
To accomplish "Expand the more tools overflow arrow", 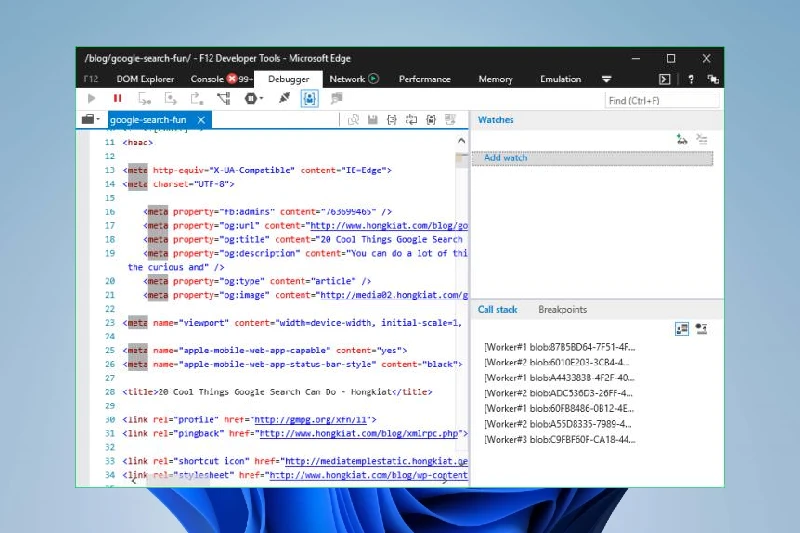I will click(606, 79).
